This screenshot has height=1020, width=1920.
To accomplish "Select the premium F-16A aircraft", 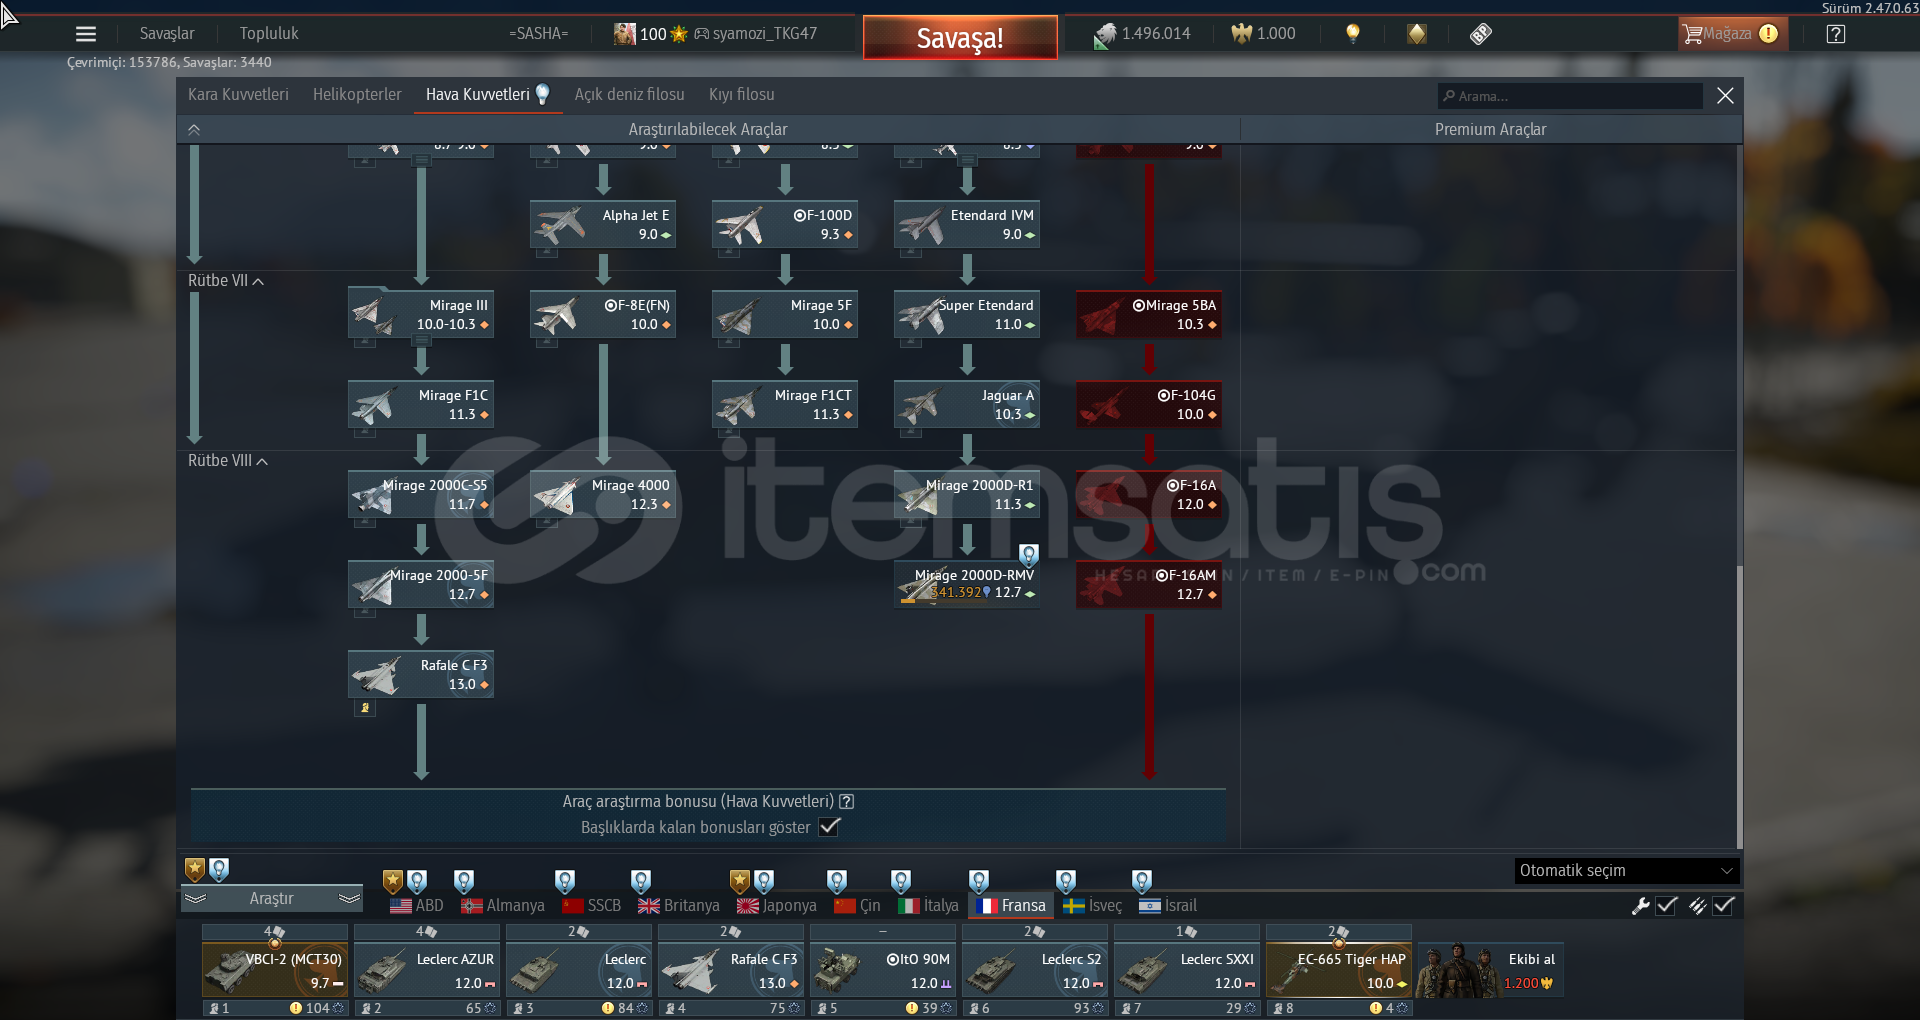I will click(1149, 495).
